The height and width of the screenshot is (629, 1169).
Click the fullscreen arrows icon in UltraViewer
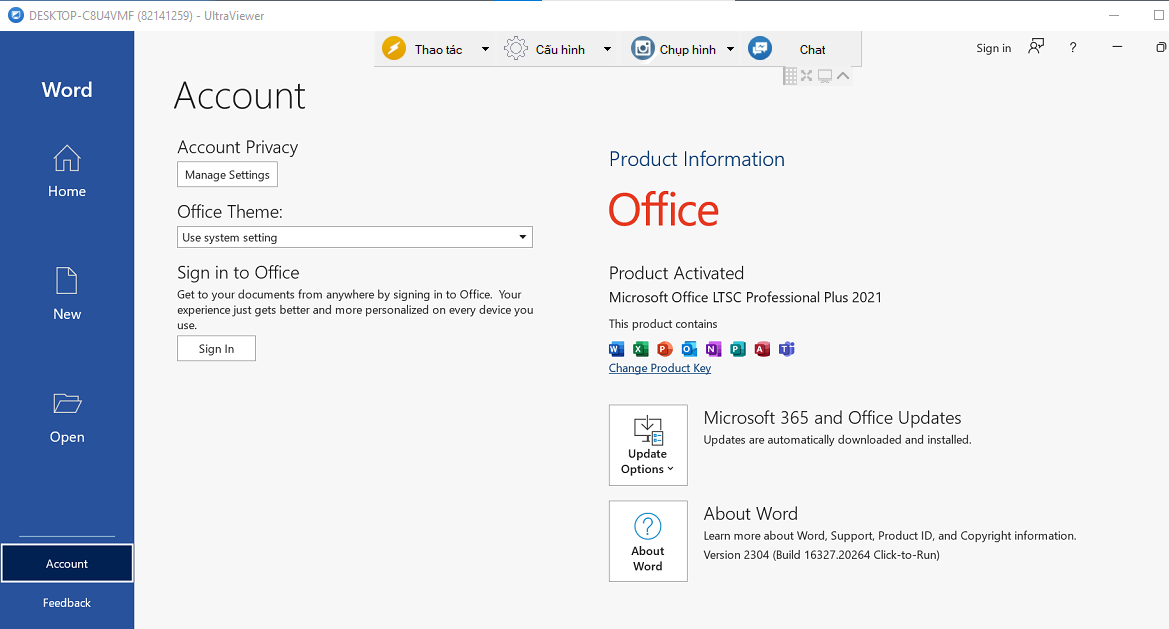pyautogui.click(x=807, y=75)
